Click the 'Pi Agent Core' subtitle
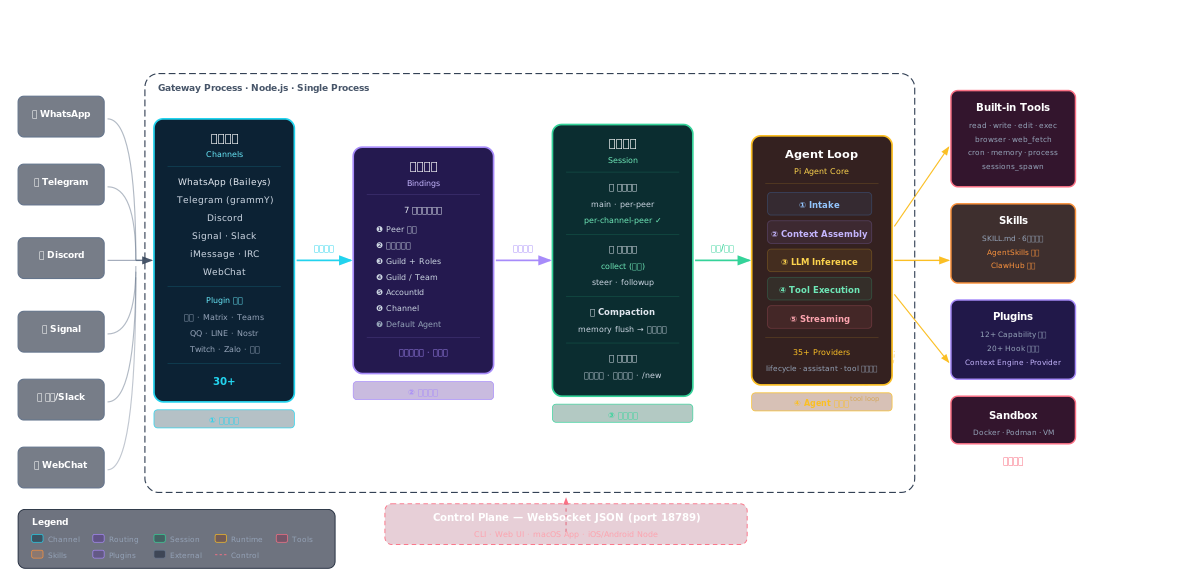 (821, 172)
